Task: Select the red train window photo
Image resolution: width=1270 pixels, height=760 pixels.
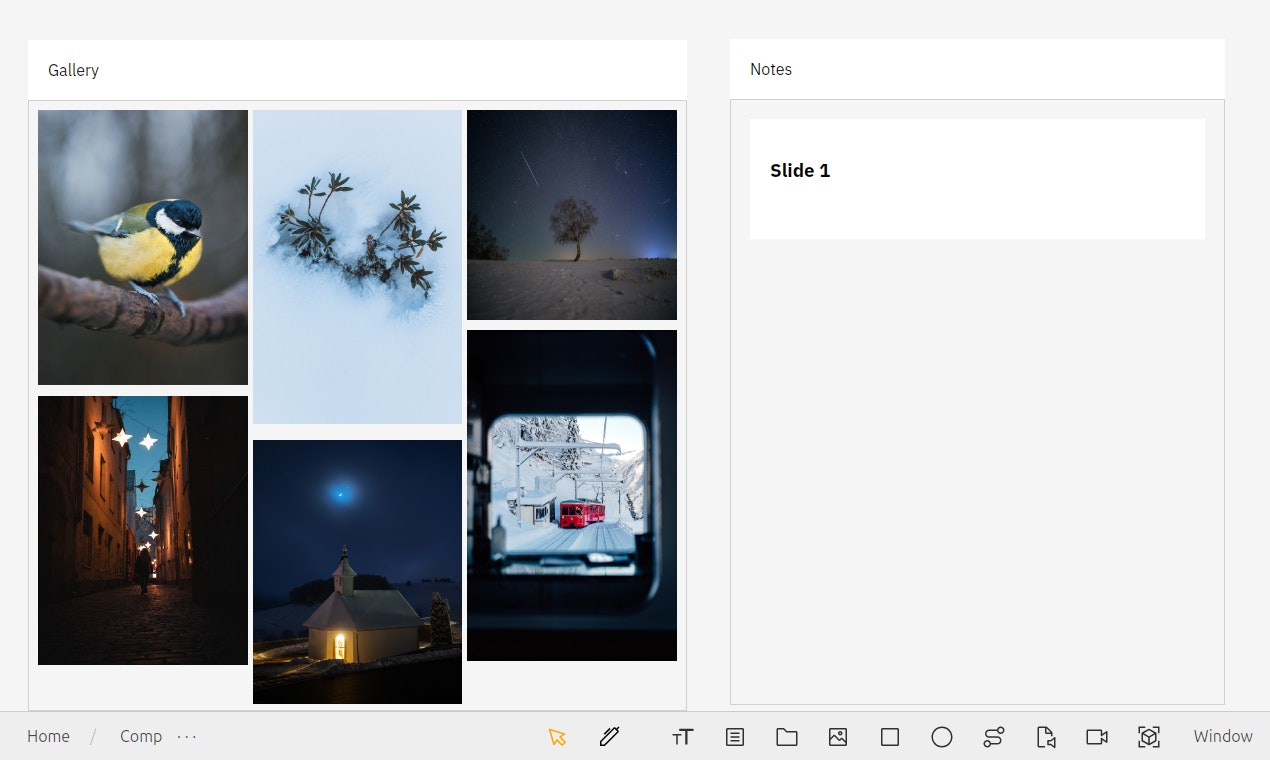Action: 572,495
